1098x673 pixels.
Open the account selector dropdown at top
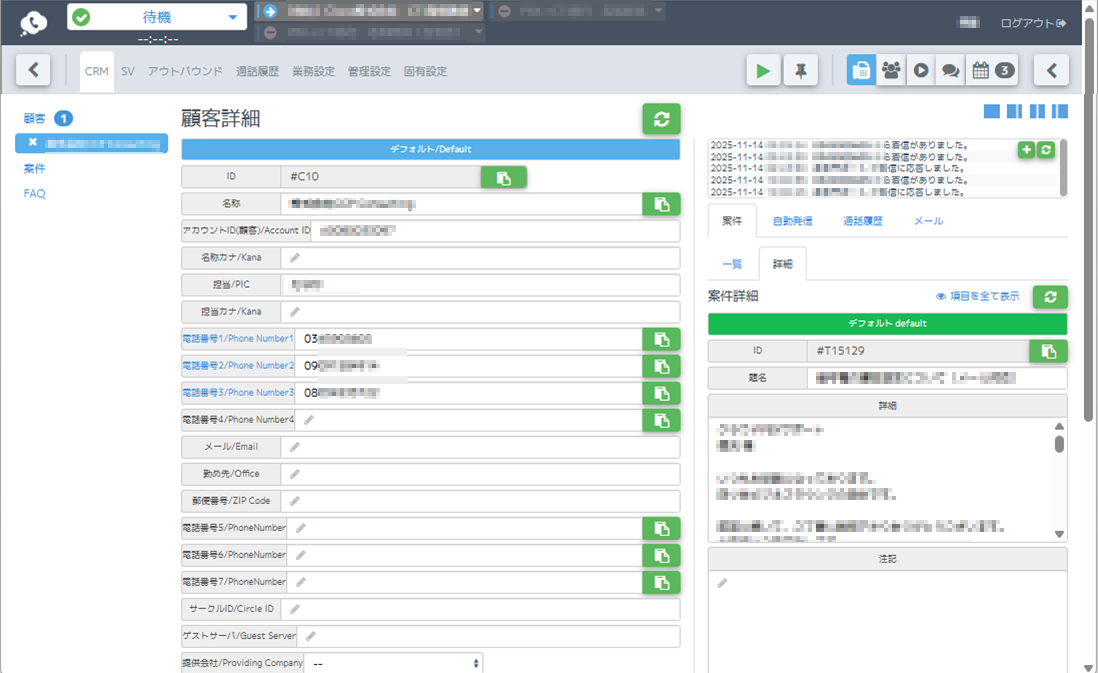pos(380,12)
